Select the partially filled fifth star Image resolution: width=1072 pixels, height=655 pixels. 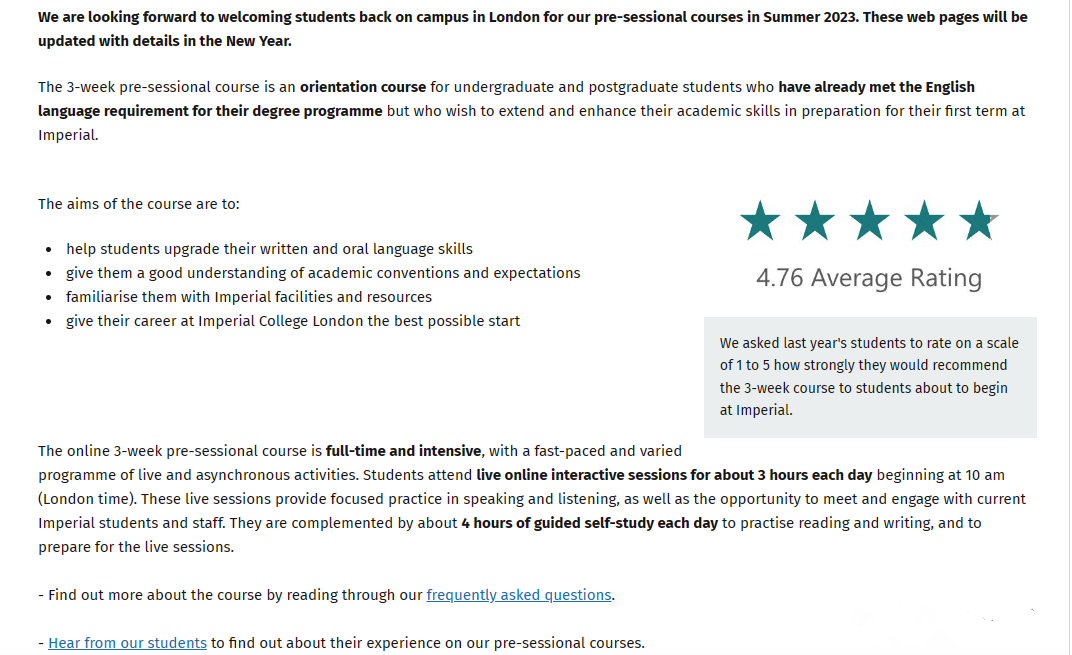[978, 221]
